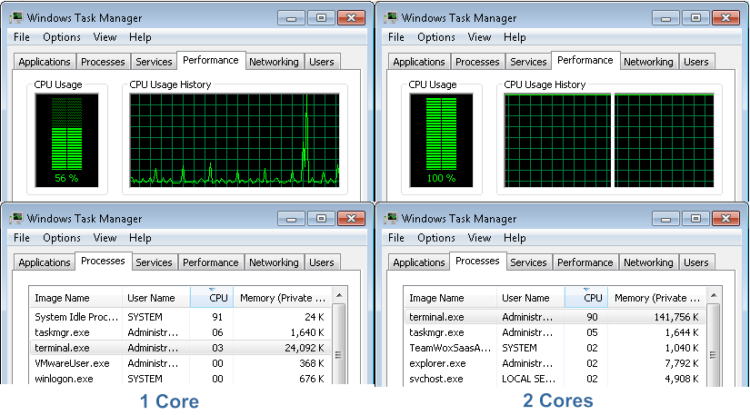Maximize the top-right Task Manager window

coord(695,18)
